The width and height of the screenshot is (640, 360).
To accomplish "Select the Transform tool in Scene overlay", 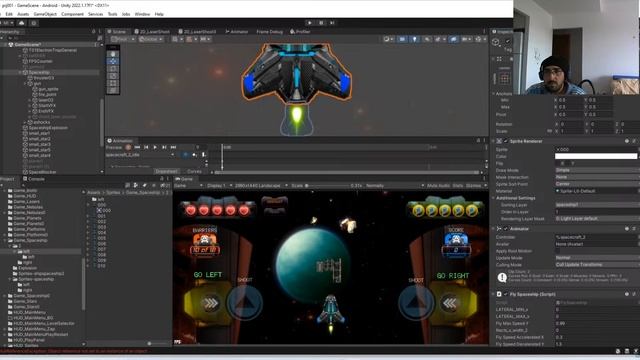I will (113, 90).
